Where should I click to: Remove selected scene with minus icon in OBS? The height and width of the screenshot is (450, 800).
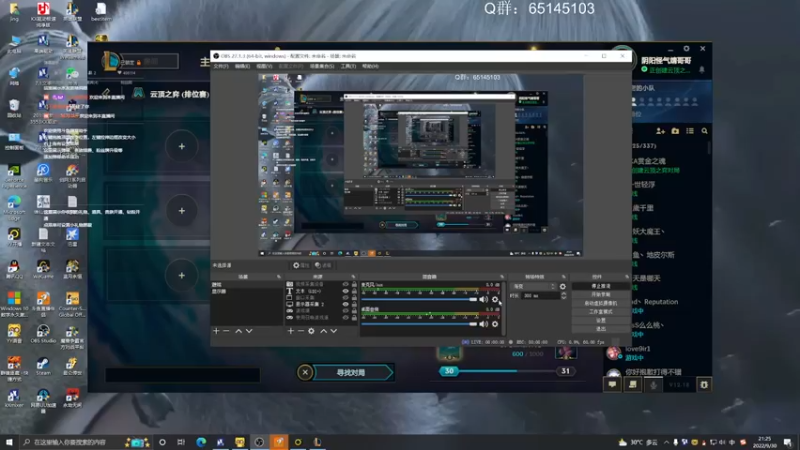pyautogui.click(x=227, y=331)
